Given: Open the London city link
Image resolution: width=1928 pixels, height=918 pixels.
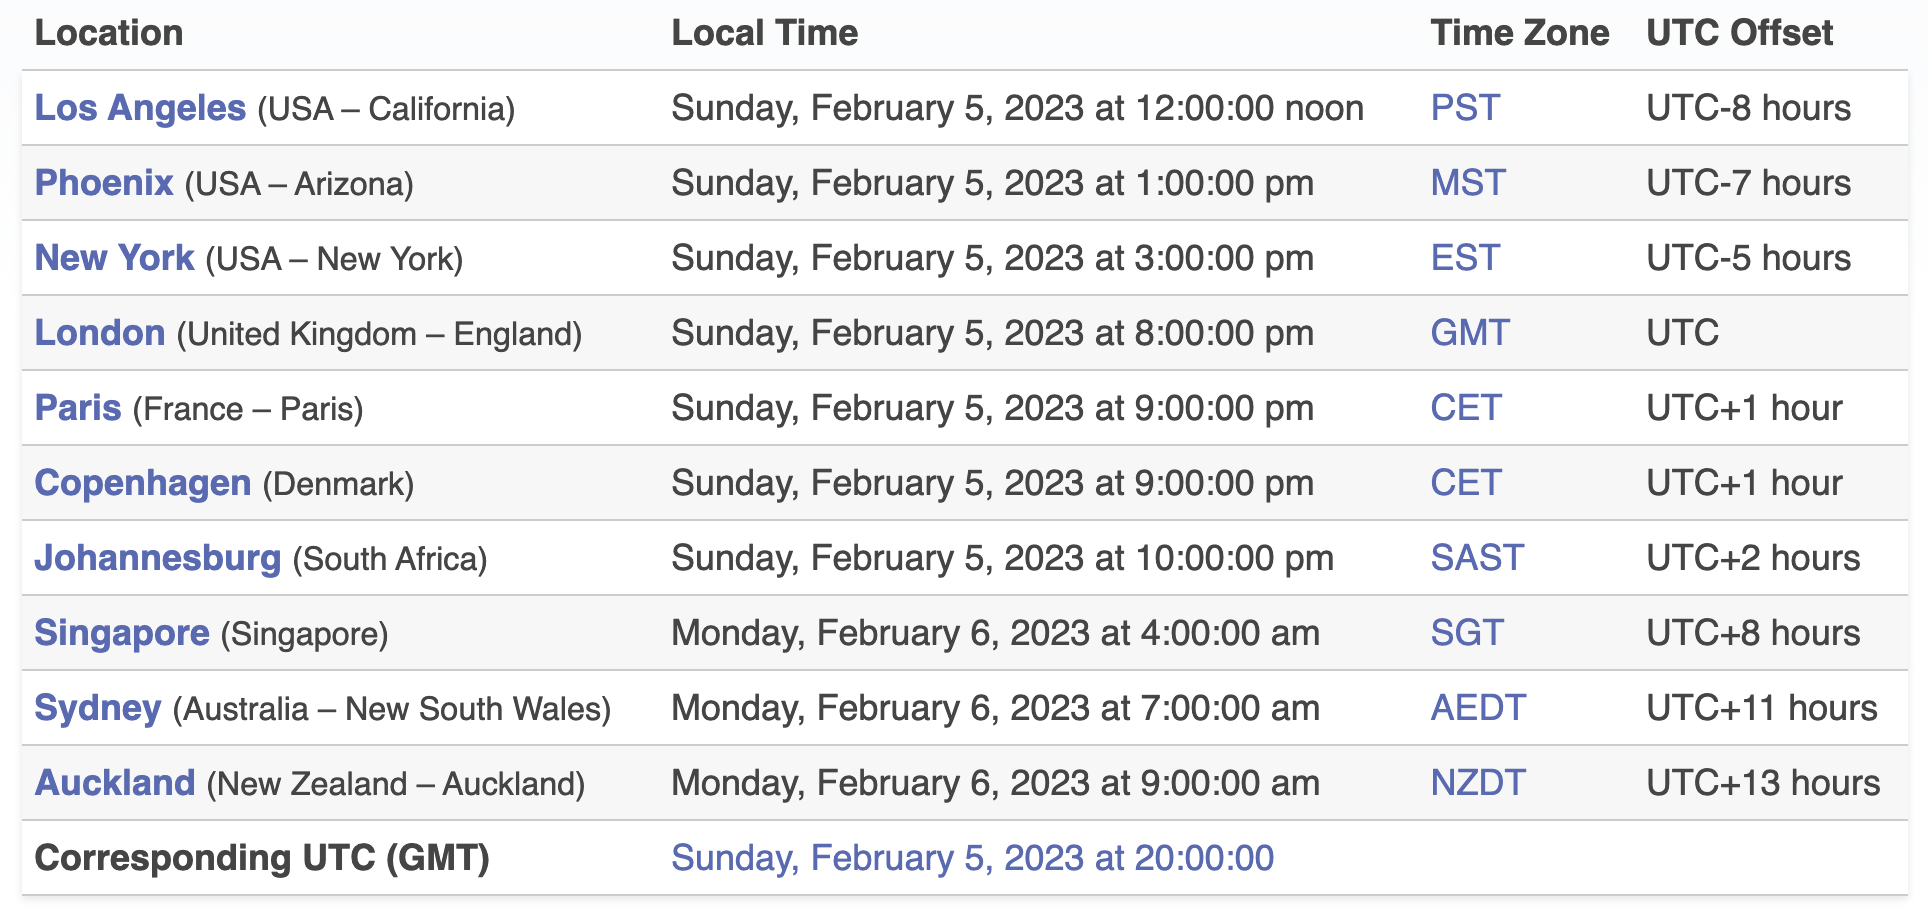Looking at the screenshot, I should (x=100, y=333).
